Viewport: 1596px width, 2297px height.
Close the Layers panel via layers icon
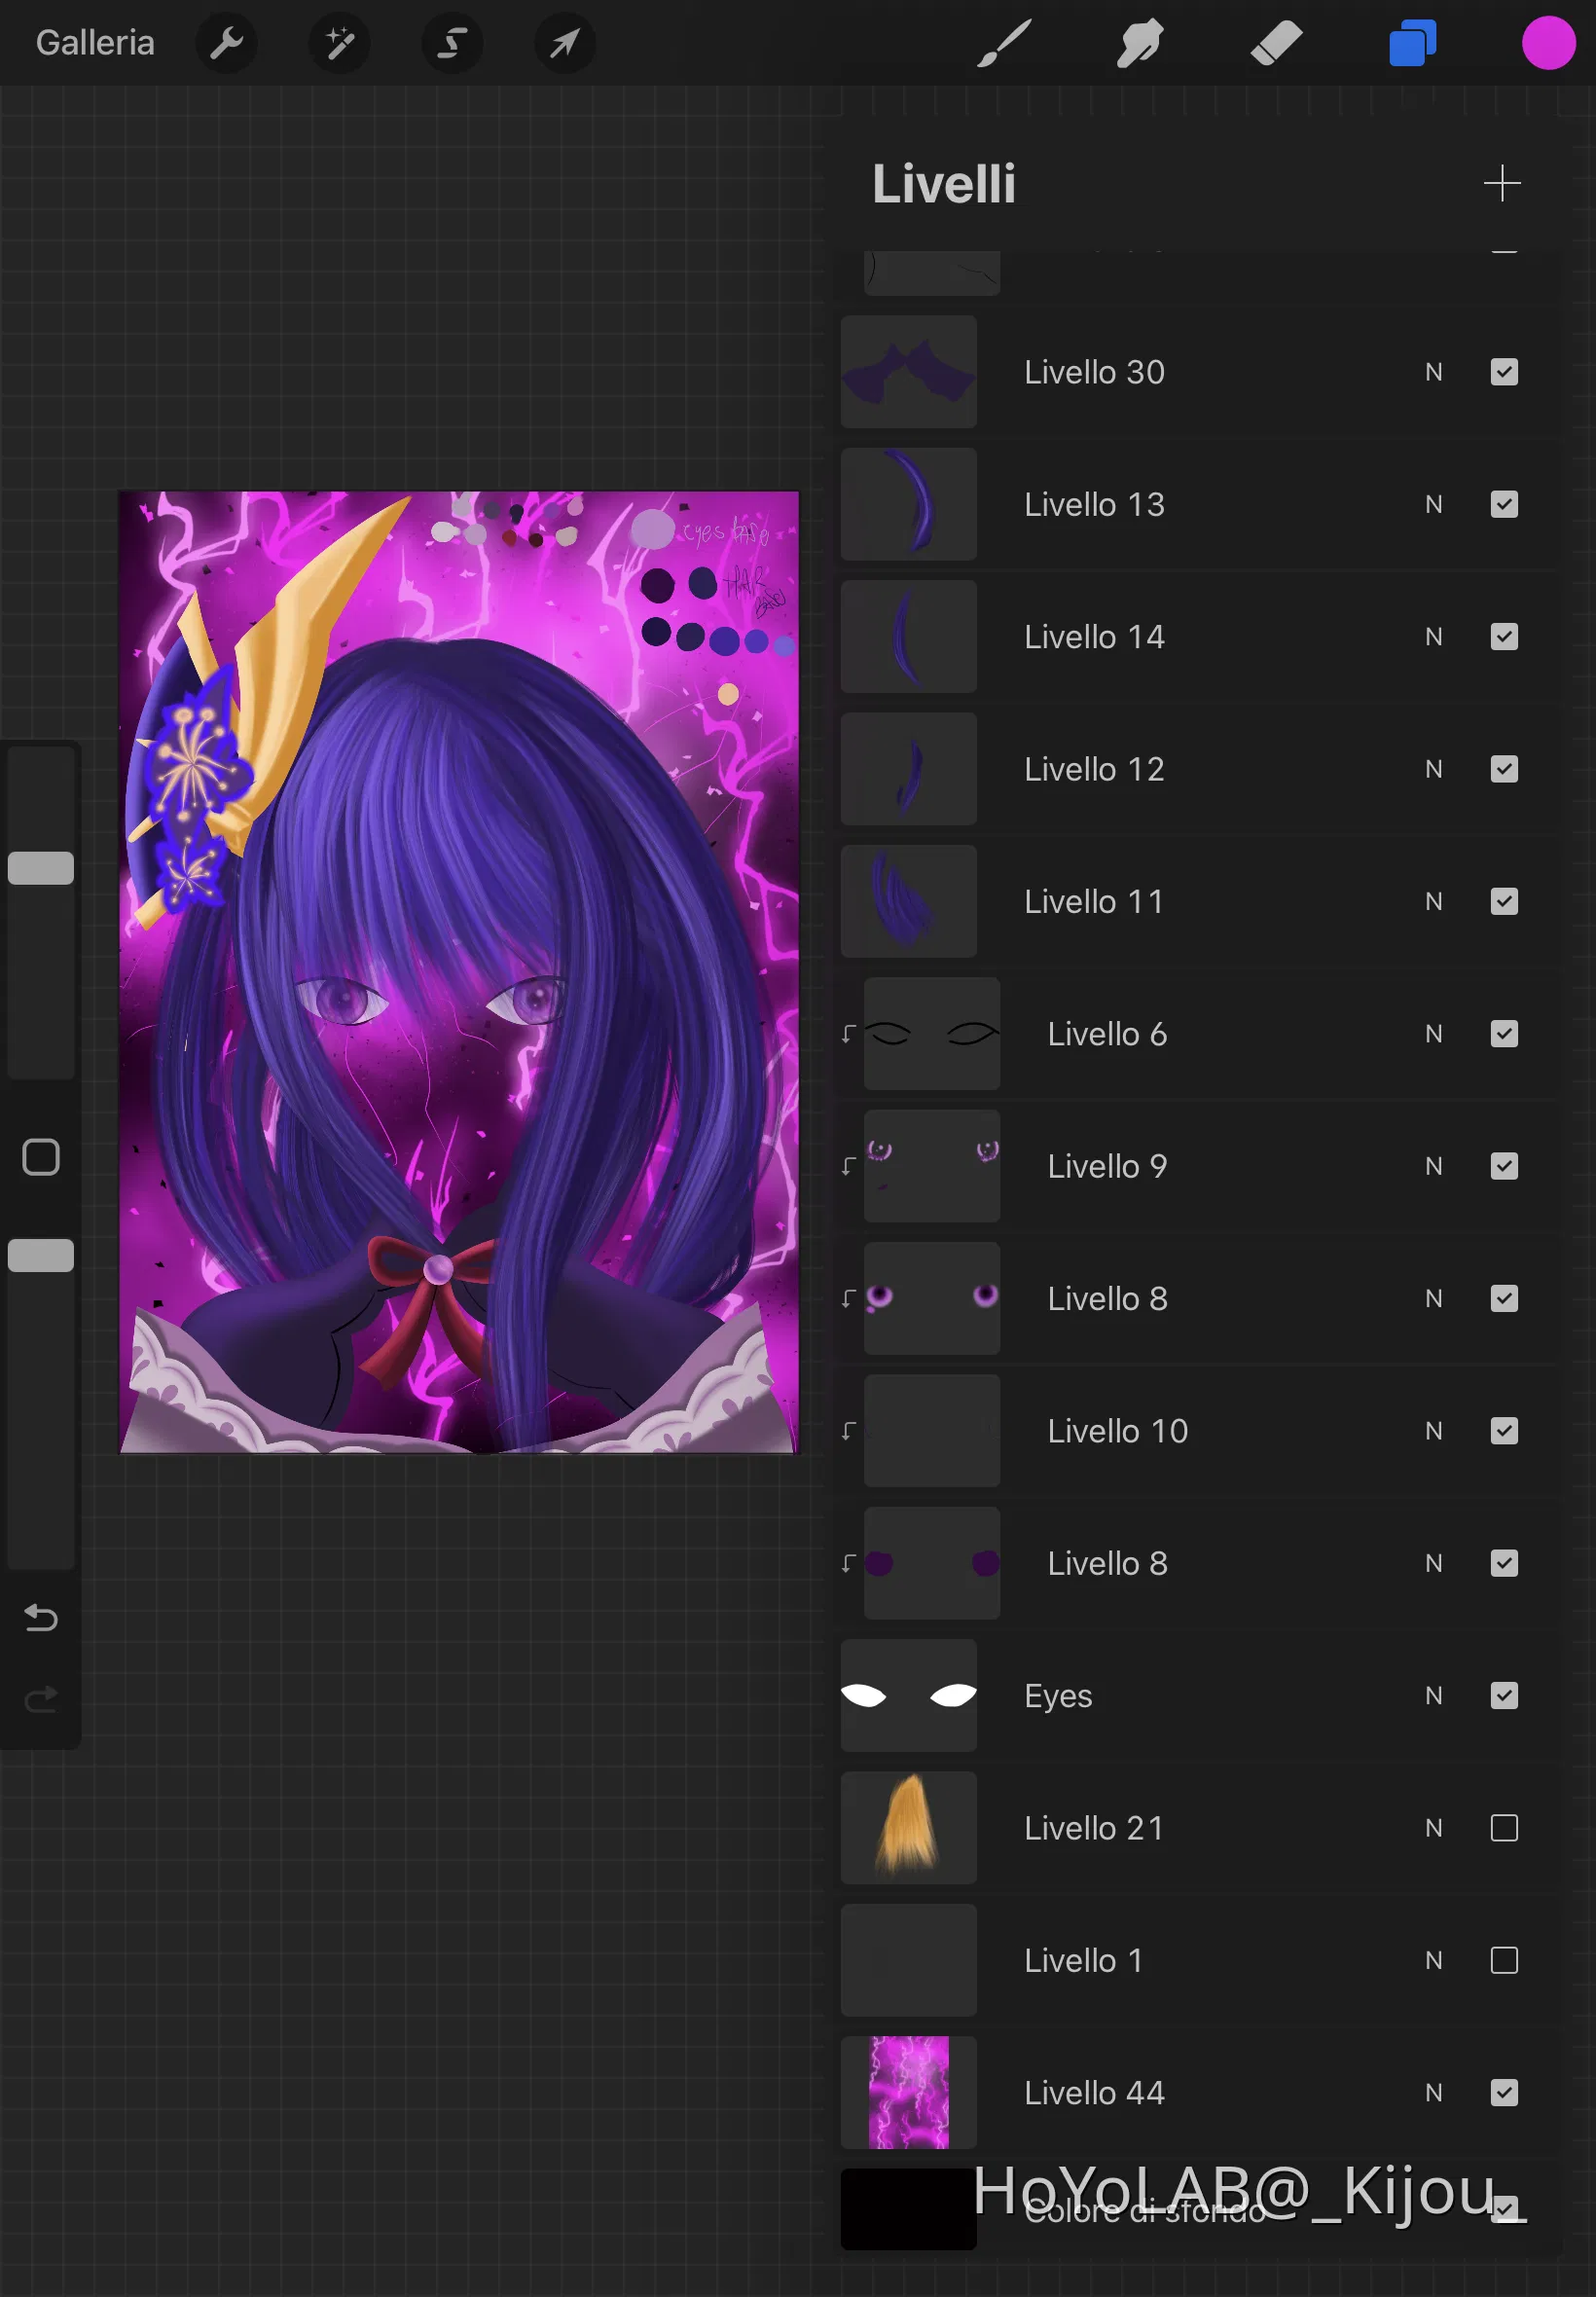pyautogui.click(x=1411, y=43)
